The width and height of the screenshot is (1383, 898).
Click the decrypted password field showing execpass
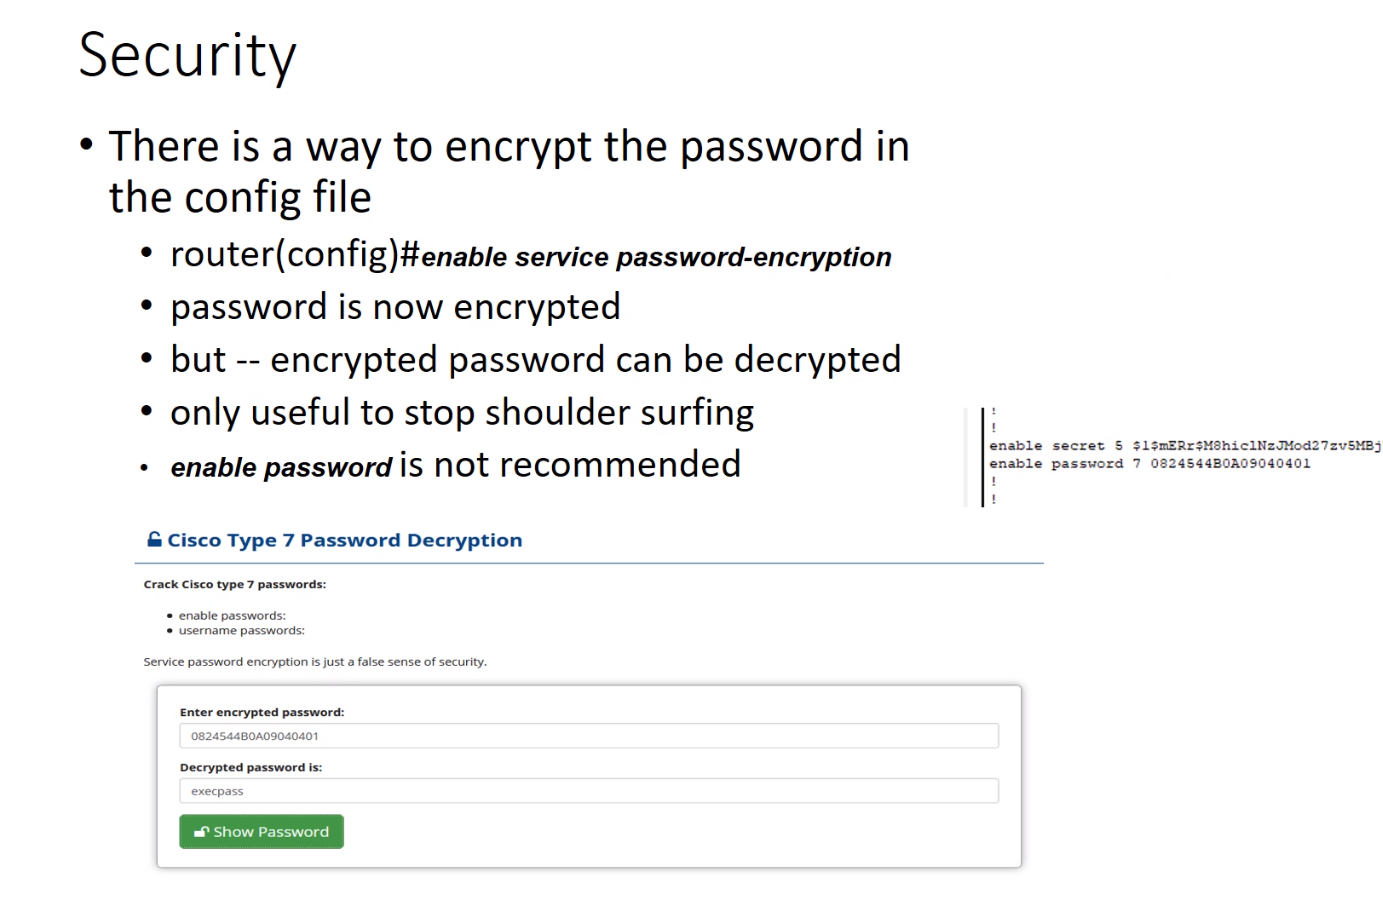click(x=588, y=791)
